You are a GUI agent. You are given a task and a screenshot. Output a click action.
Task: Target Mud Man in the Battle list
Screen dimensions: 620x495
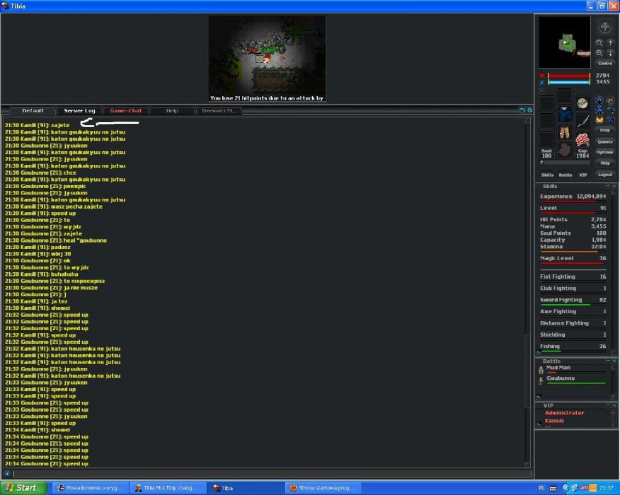coord(572,369)
